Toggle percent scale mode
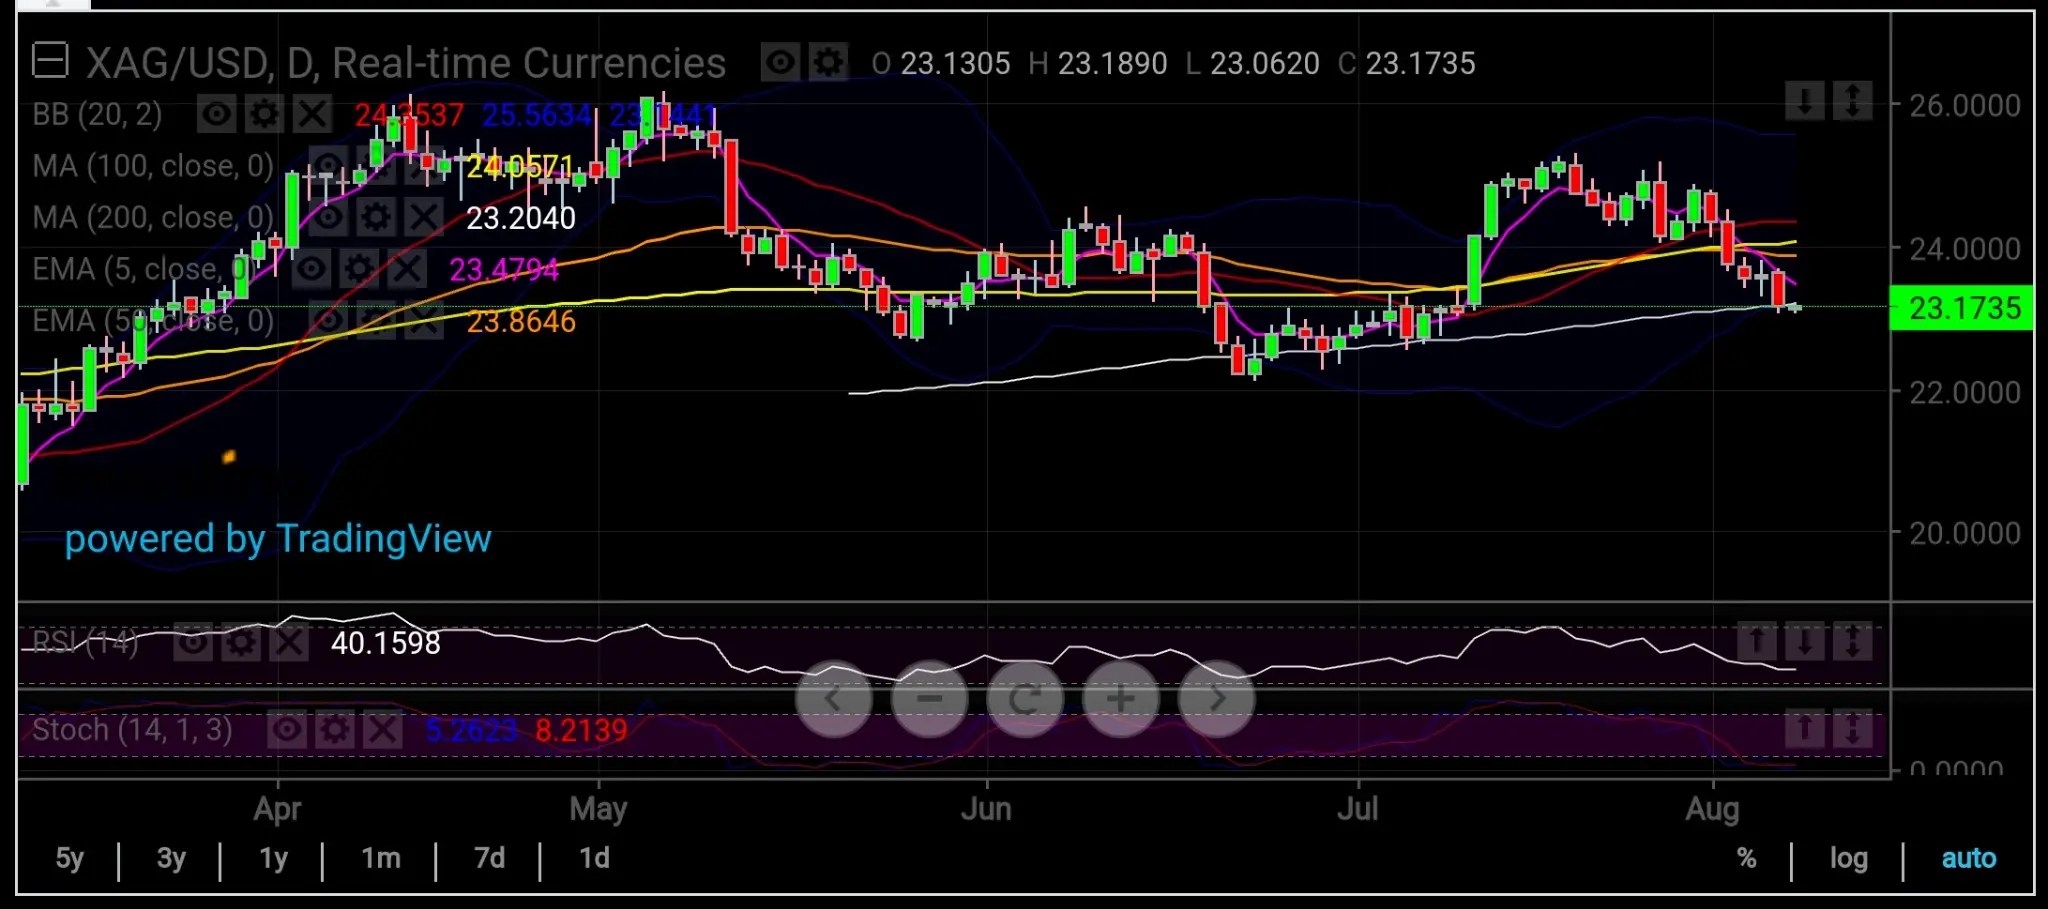 click(x=1746, y=858)
